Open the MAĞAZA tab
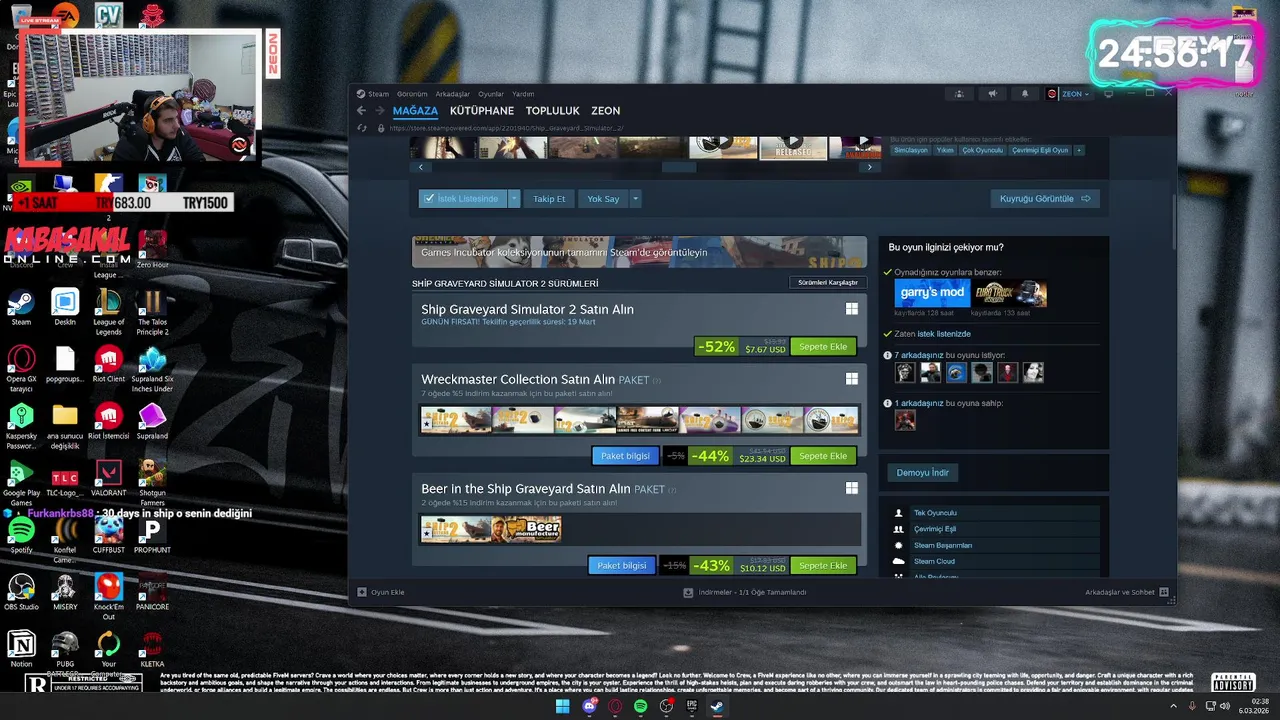The height and width of the screenshot is (720, 1280). 415,111
